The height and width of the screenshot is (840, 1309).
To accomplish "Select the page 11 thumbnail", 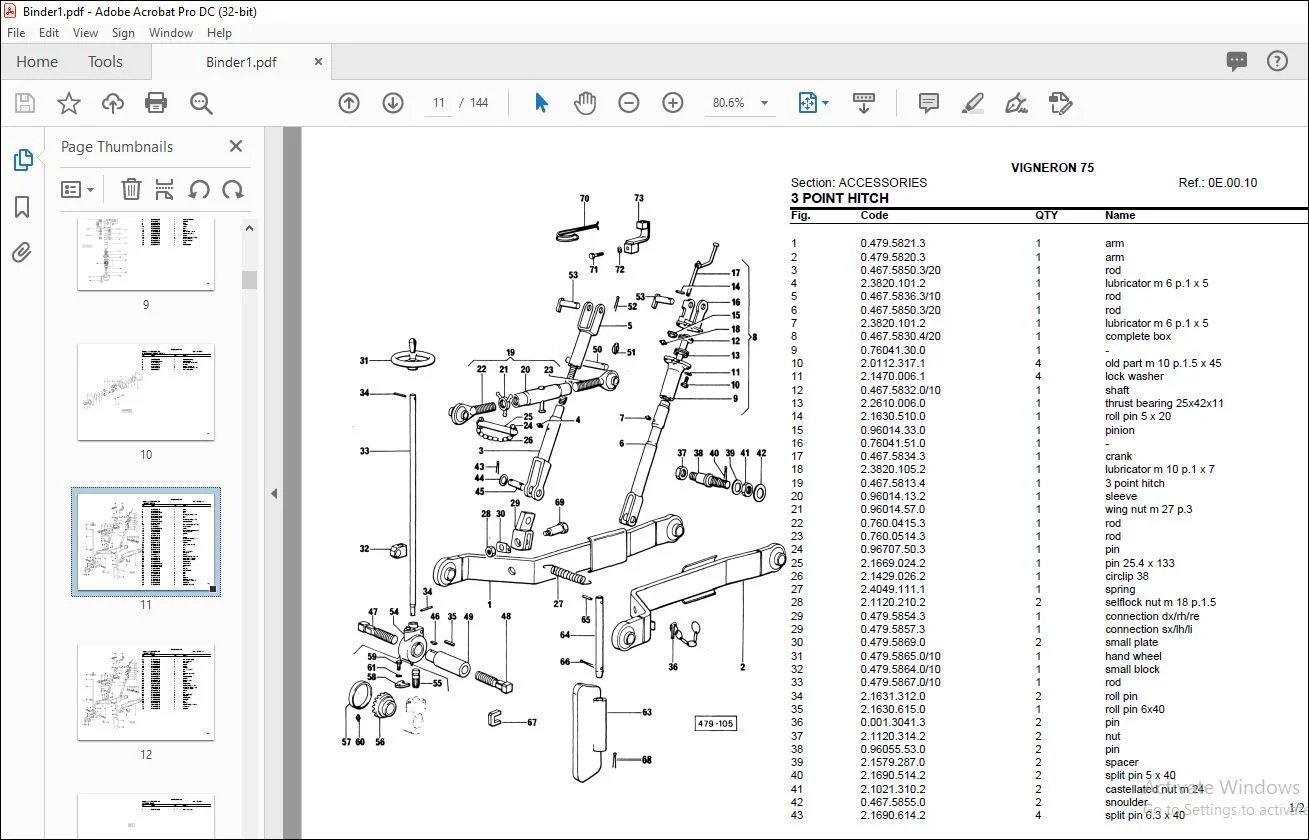I will pos(146,542).
